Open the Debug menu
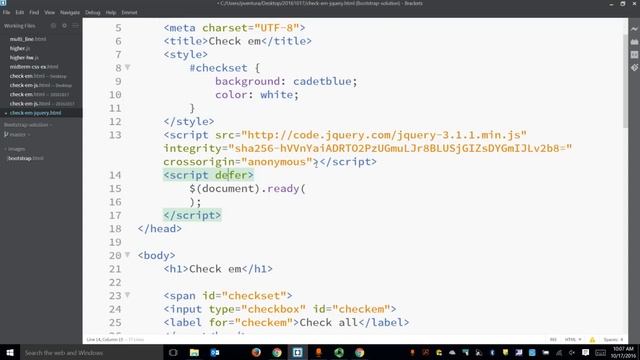The image size is (640, 360). 93,12
